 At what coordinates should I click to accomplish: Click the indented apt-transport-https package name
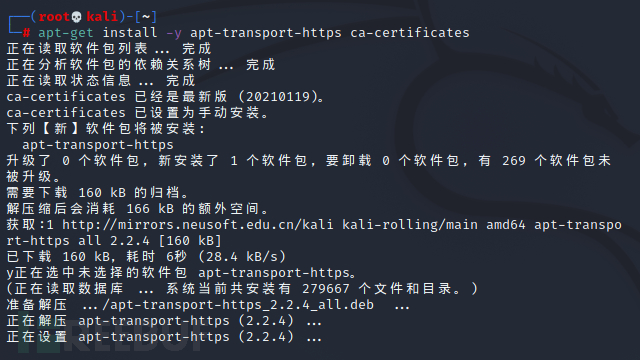[98, 145]
